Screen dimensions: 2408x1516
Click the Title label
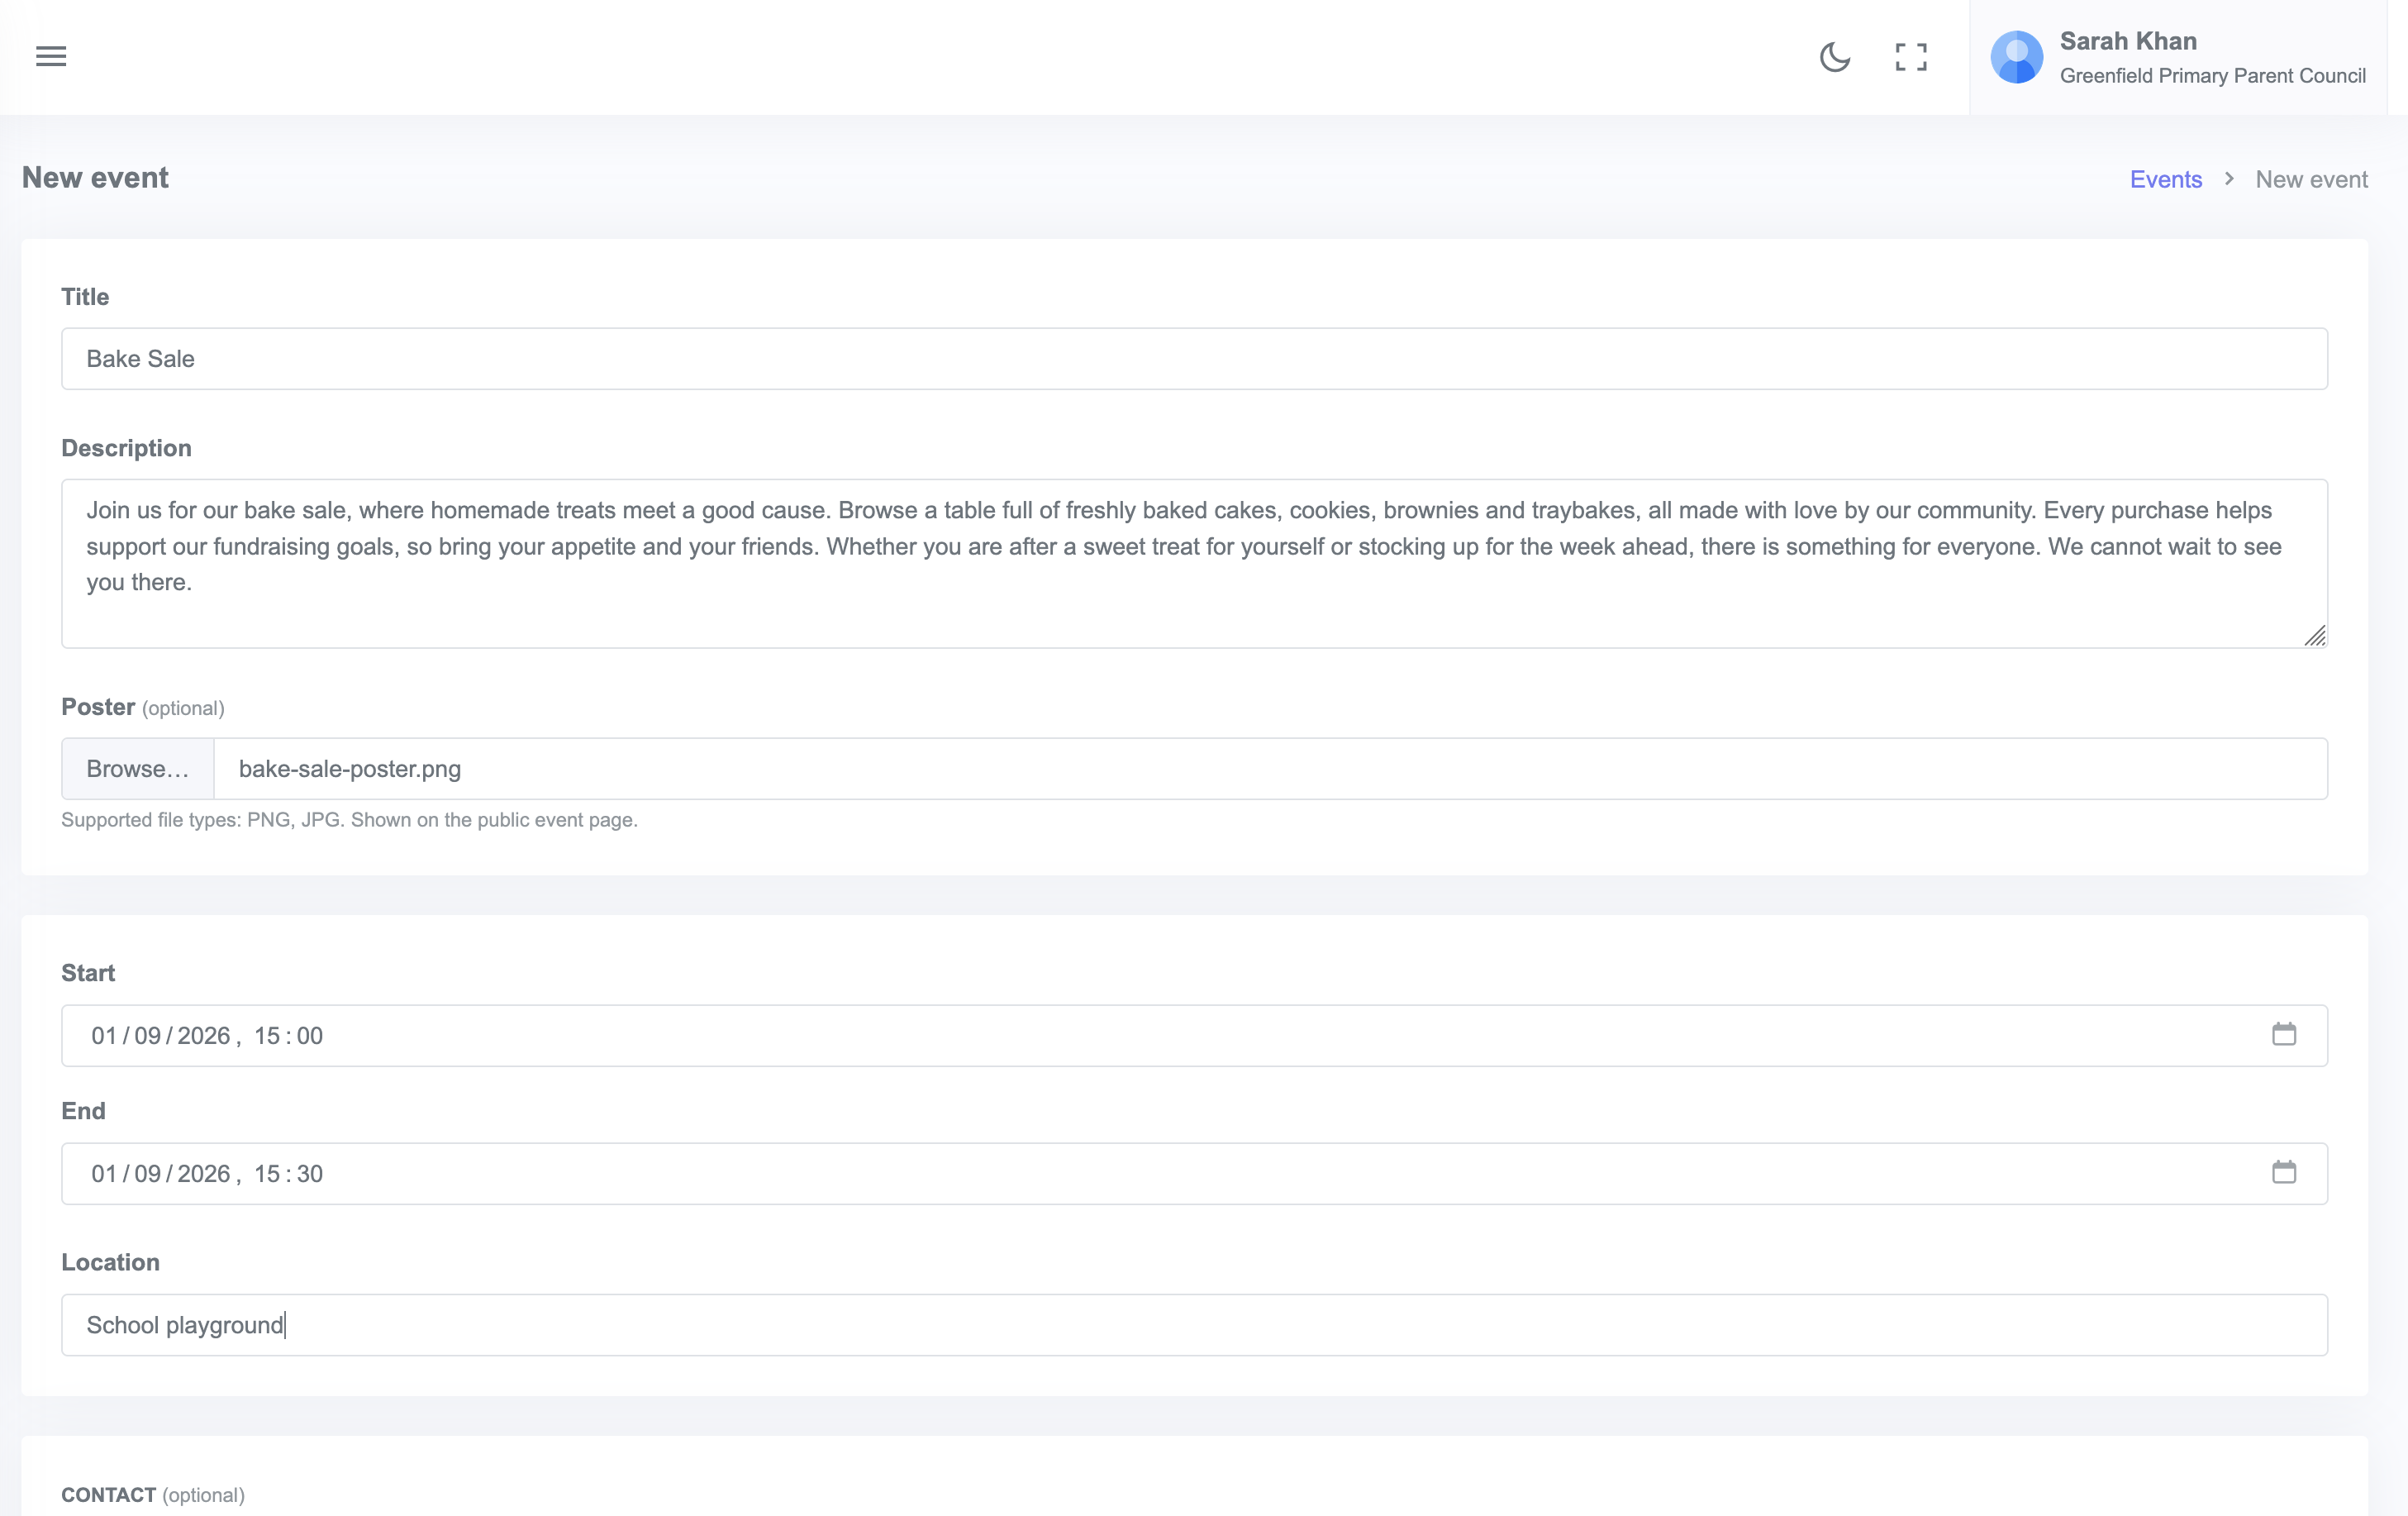click(x=85, y=297)
